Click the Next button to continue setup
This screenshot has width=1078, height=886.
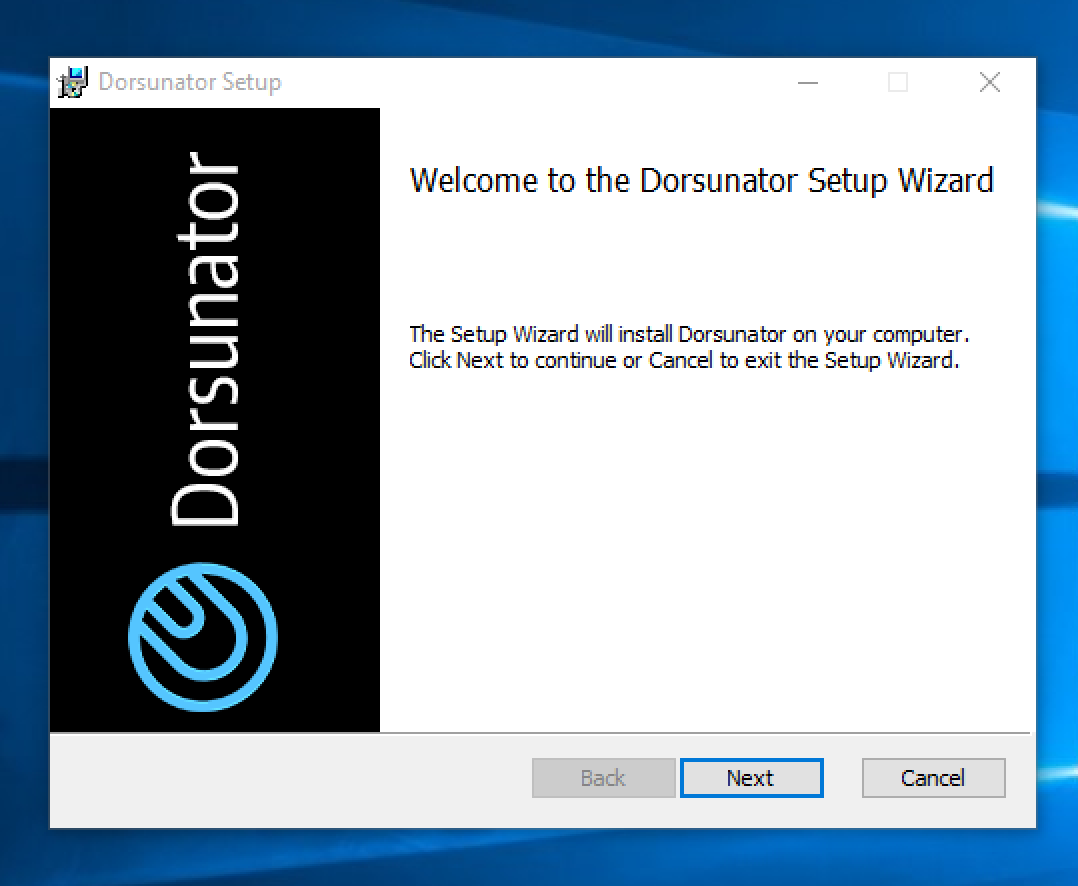pos(751,778)
